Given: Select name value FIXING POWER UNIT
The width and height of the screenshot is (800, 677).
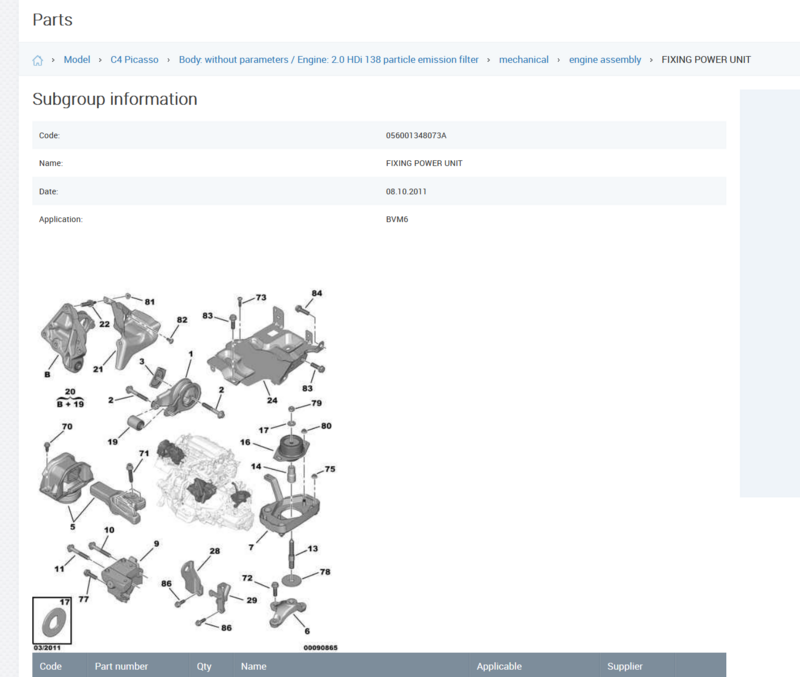Looking at the screenshot, I should (x=424, y=163).
